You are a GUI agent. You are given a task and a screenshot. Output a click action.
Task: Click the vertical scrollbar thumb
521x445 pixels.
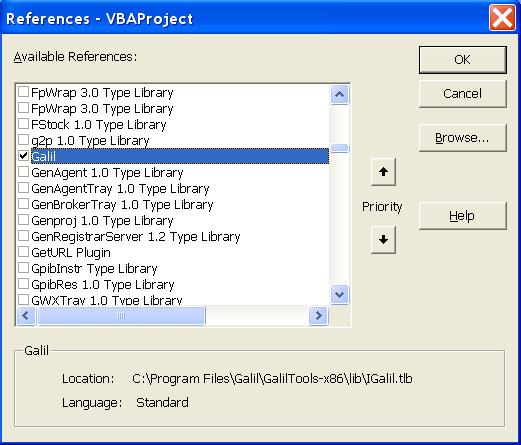(340, 148)
